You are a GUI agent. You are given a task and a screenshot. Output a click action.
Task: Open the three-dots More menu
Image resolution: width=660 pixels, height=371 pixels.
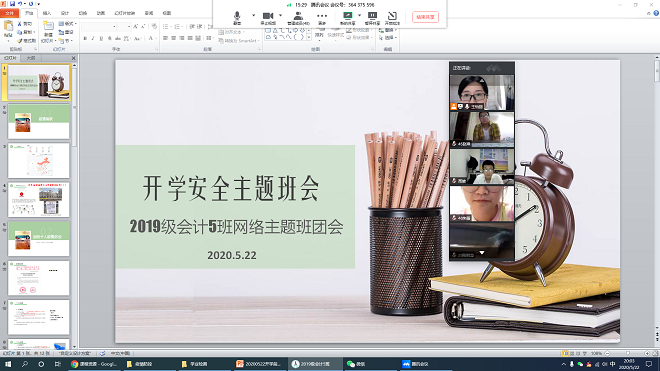click(x=322, y=18)
